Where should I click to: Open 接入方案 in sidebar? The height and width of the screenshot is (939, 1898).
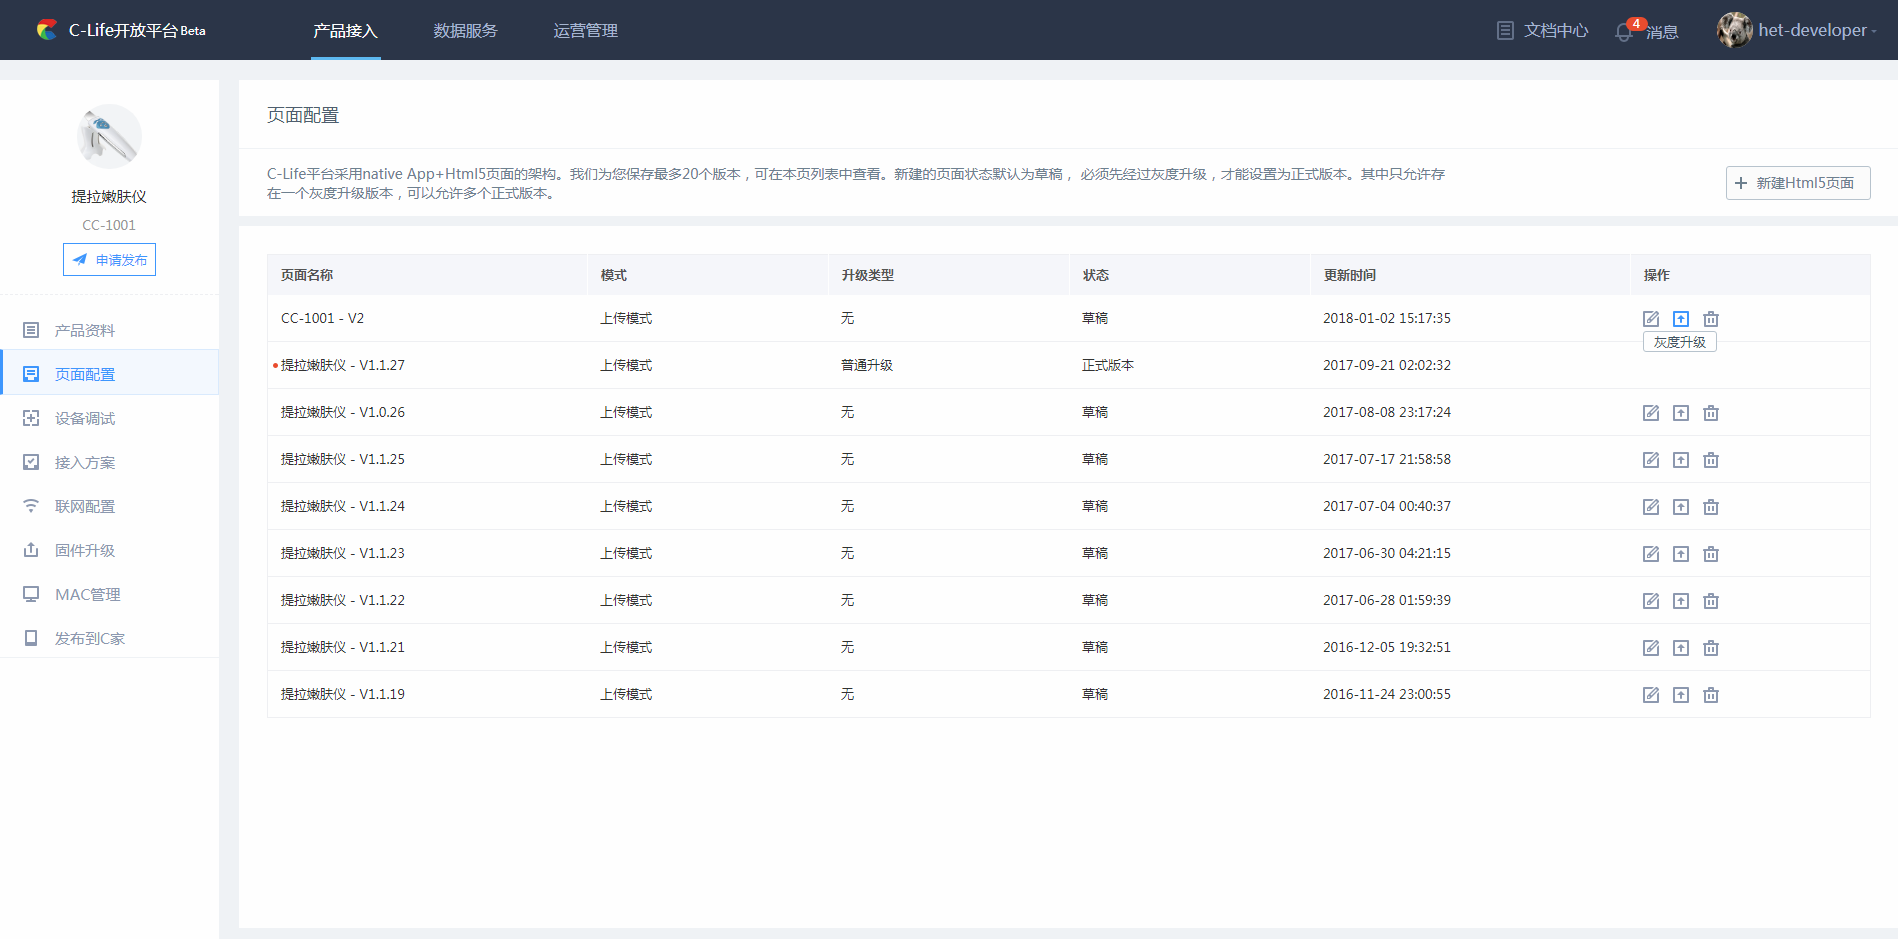(109, 462)
